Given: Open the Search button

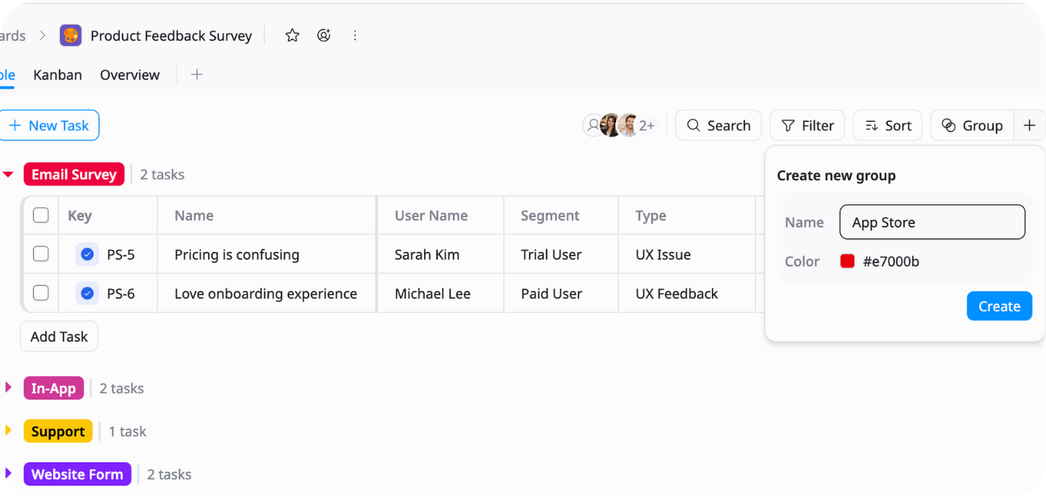Looking at the screenshot, I should [718, 125].
